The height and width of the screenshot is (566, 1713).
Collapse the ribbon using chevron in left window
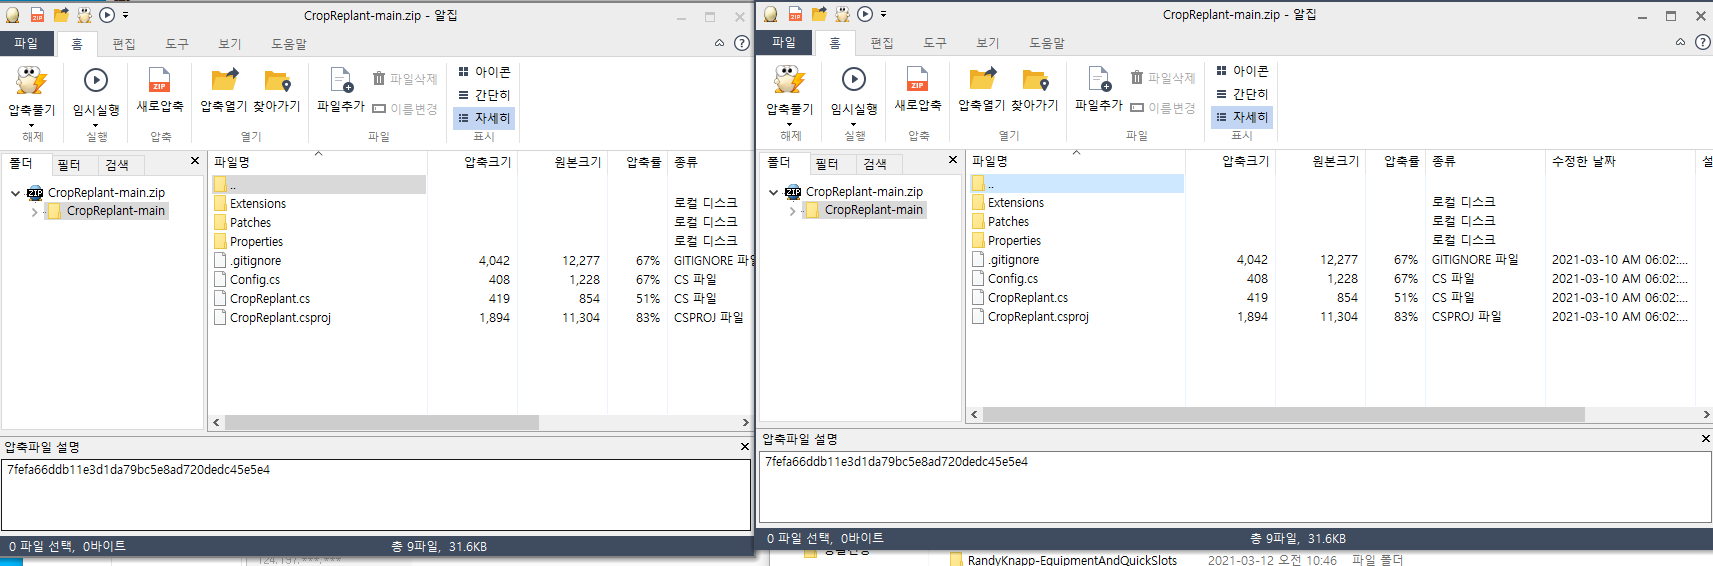point(719,43)
